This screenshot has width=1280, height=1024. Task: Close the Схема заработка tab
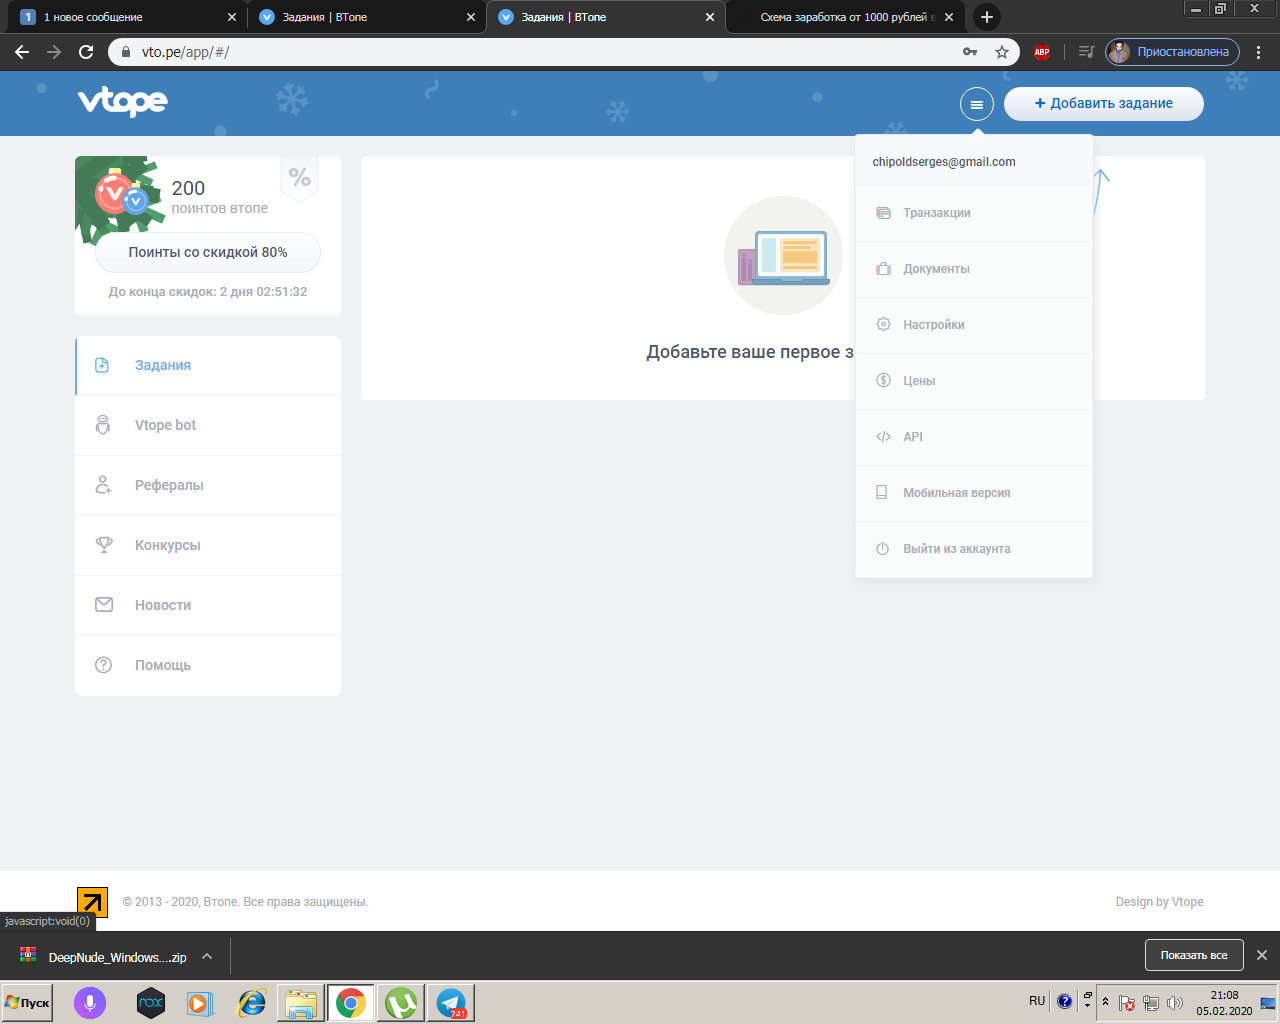pyautogui.click(x=949, y=17)
